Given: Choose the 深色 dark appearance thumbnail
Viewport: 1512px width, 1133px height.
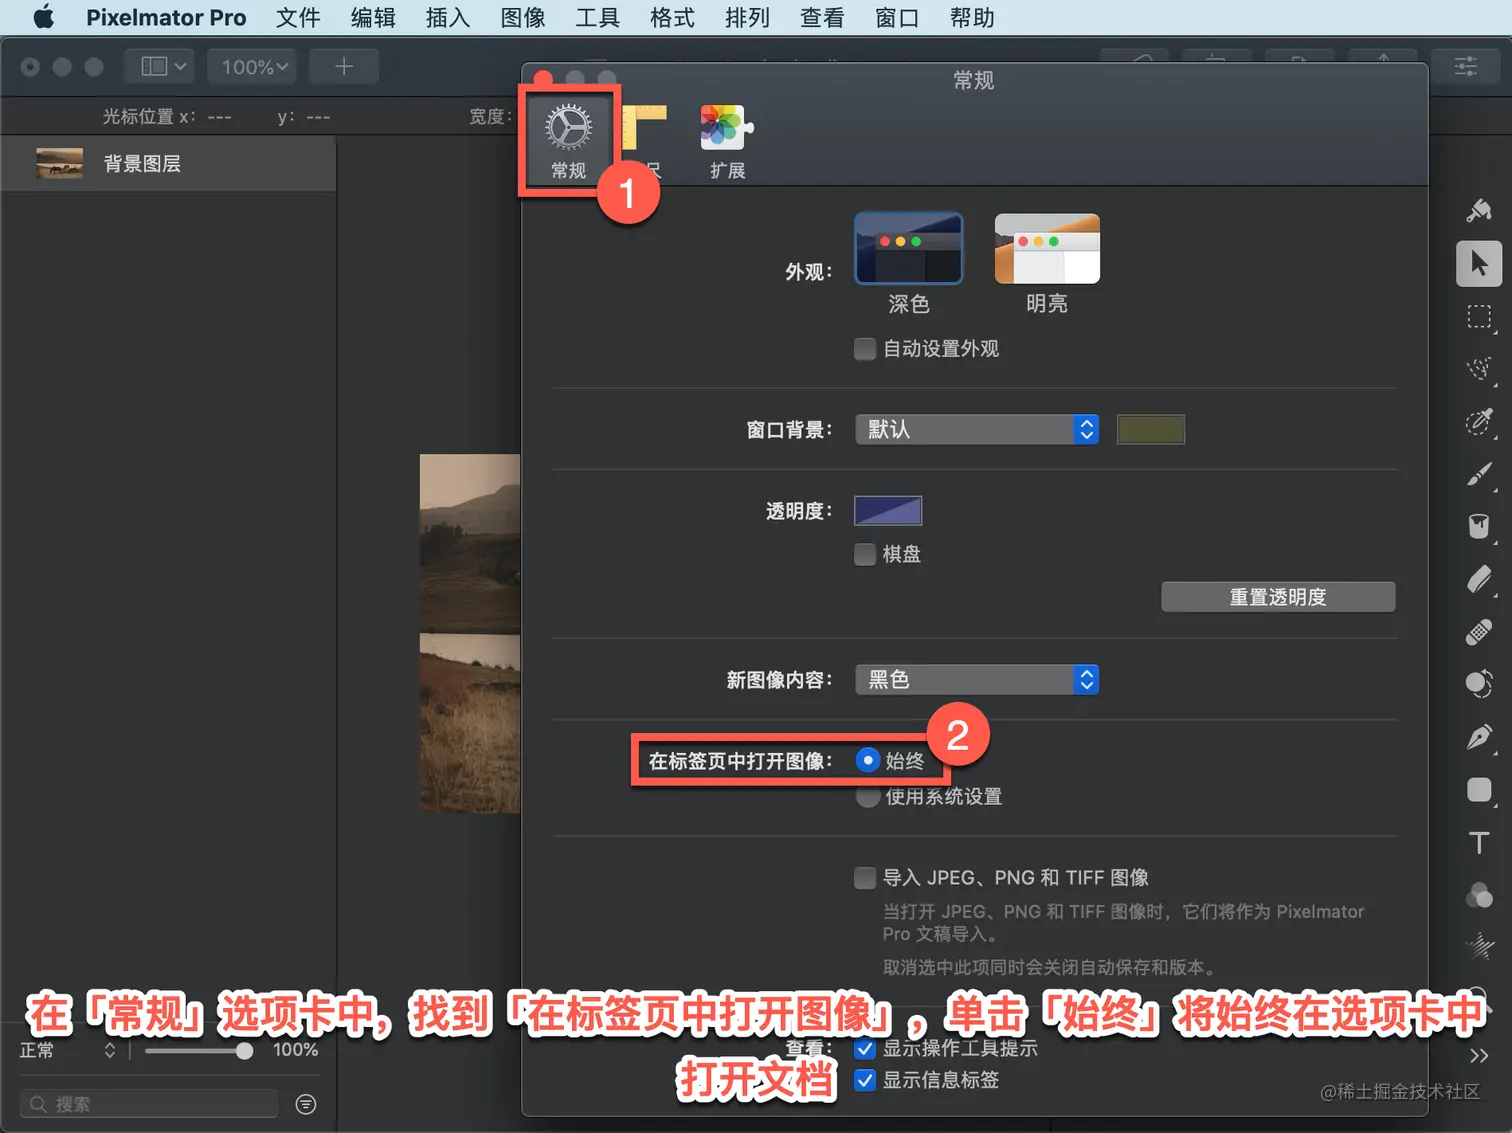Looking at the screenshot, I should [908, 249].
